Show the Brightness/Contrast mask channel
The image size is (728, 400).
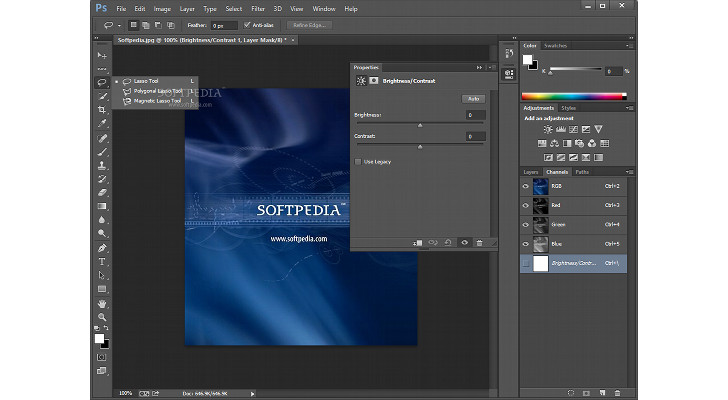click(x=526, y=263)
